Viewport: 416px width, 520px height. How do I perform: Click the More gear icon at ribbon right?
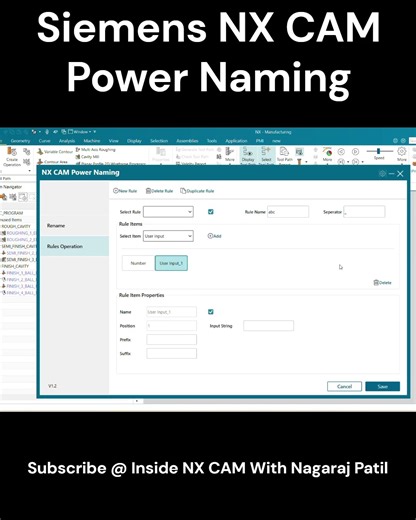point(402,154)
